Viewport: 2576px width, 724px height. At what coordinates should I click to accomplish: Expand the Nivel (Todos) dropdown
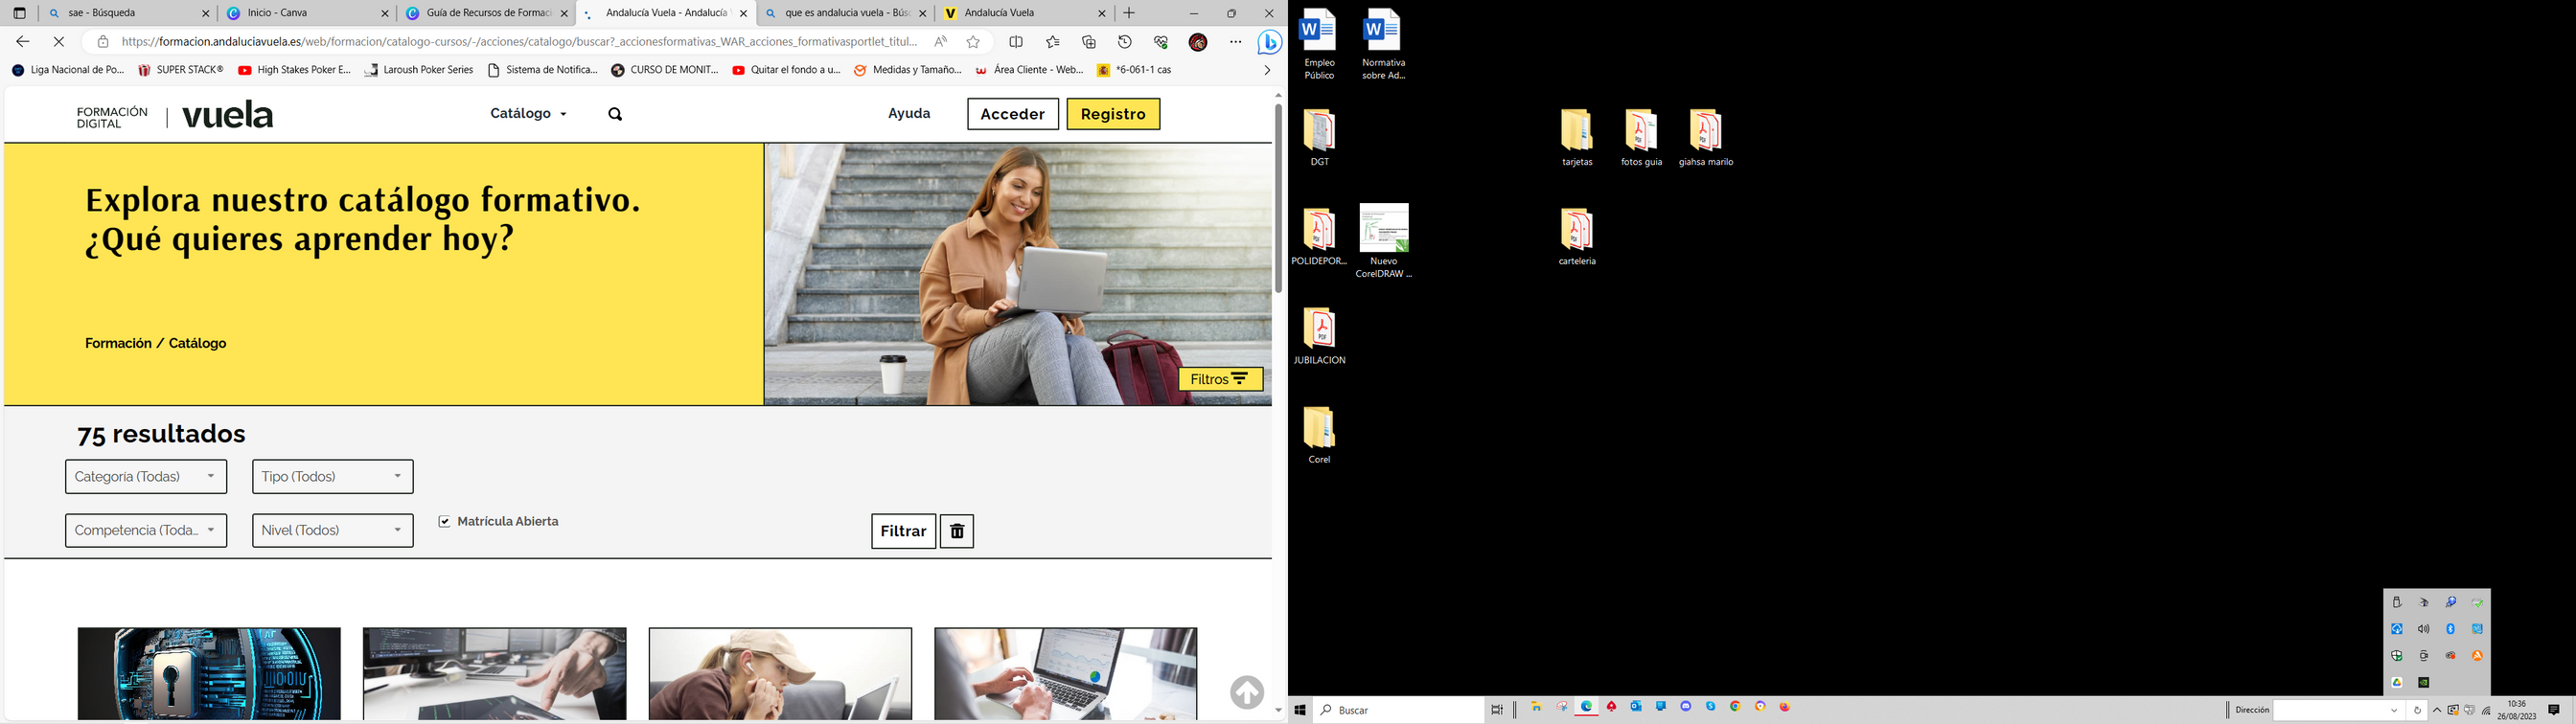332,530
